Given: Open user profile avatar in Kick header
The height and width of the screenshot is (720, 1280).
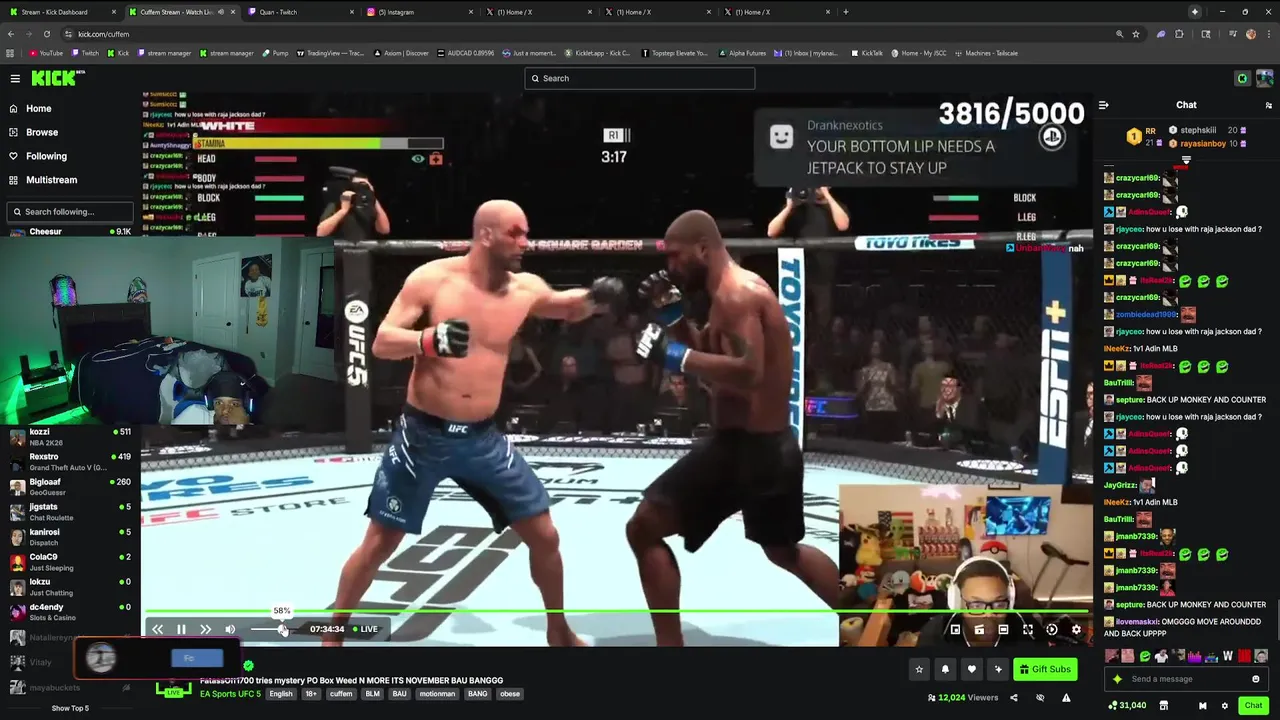Looking at the screenshot, I should click(1265, 78).
